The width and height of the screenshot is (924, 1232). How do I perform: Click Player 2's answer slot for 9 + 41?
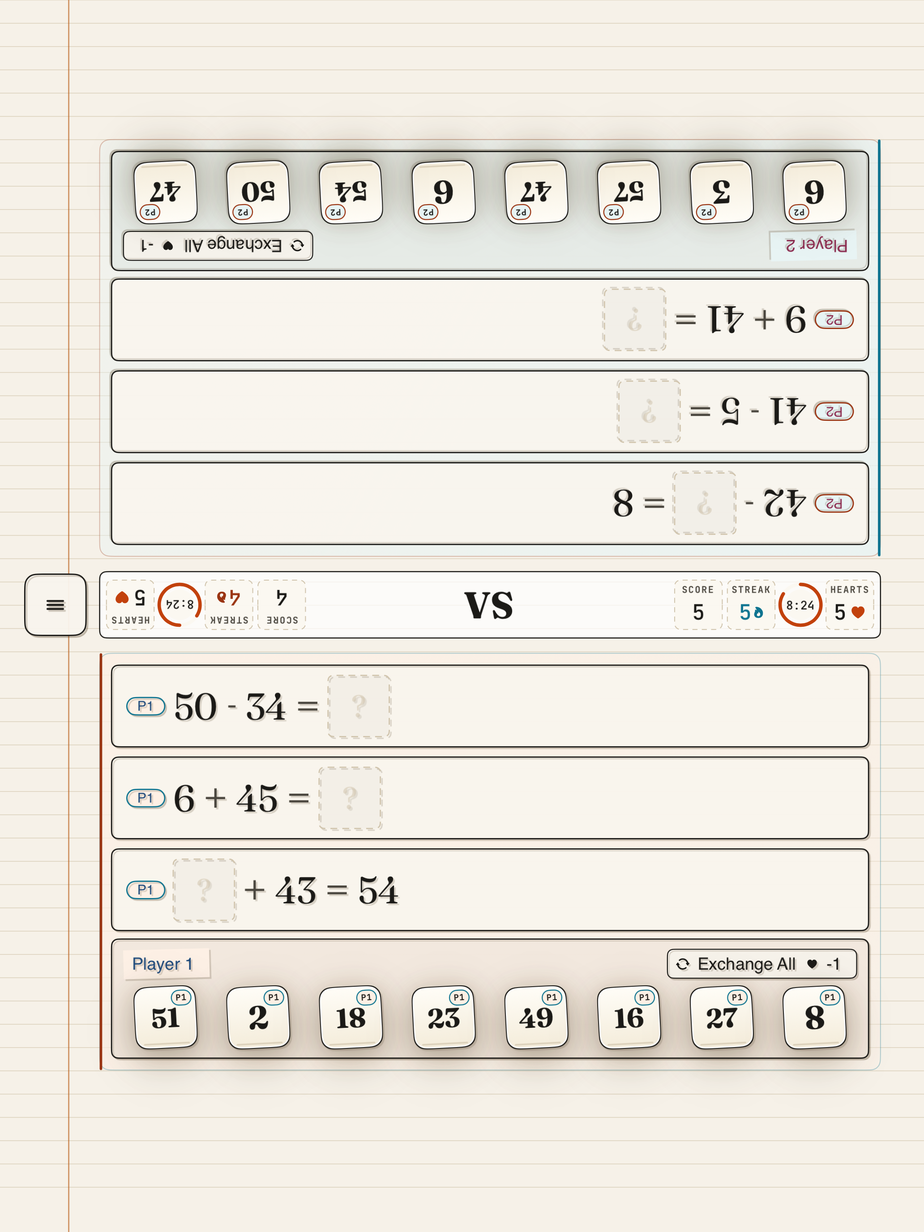click(634, 319)
